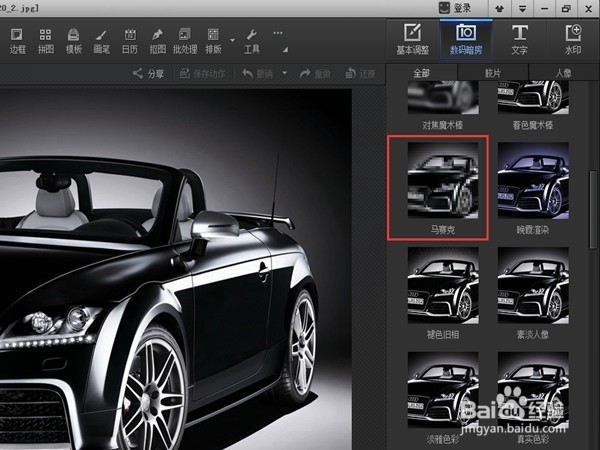Open the 批处理 (batch) tool
Viewport: 600px width, 450px height.
[185, 41]
